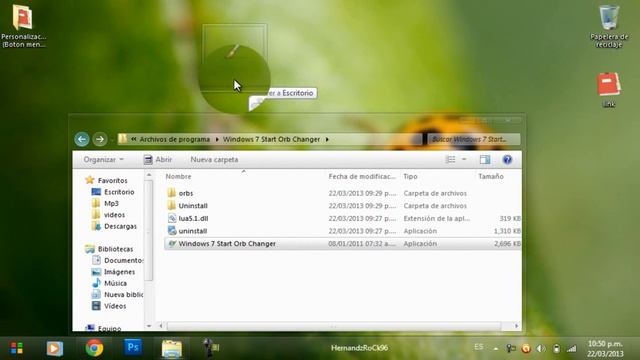Select the Uninstall folder row
This screenshot has width=640, height=360.
[343, 206]
